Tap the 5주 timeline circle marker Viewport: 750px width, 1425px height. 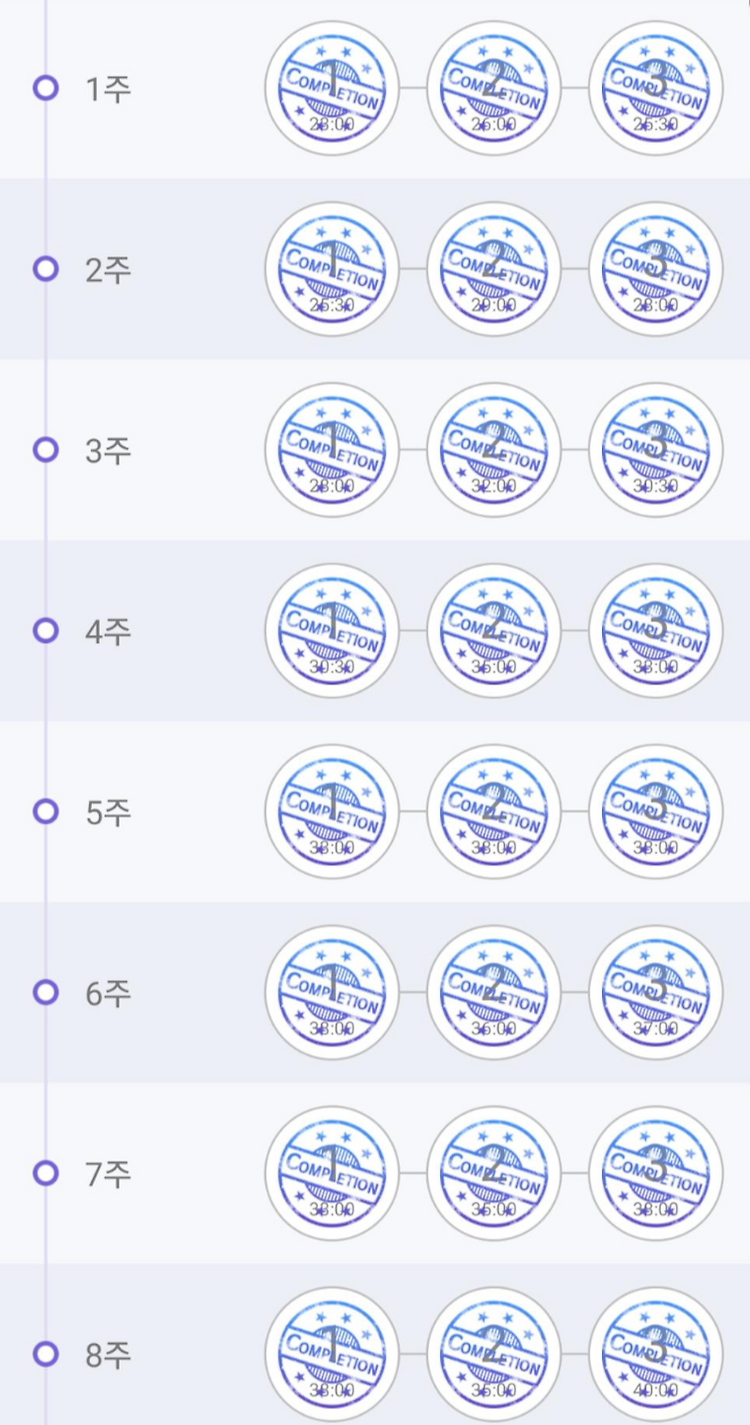click(45, 811)
